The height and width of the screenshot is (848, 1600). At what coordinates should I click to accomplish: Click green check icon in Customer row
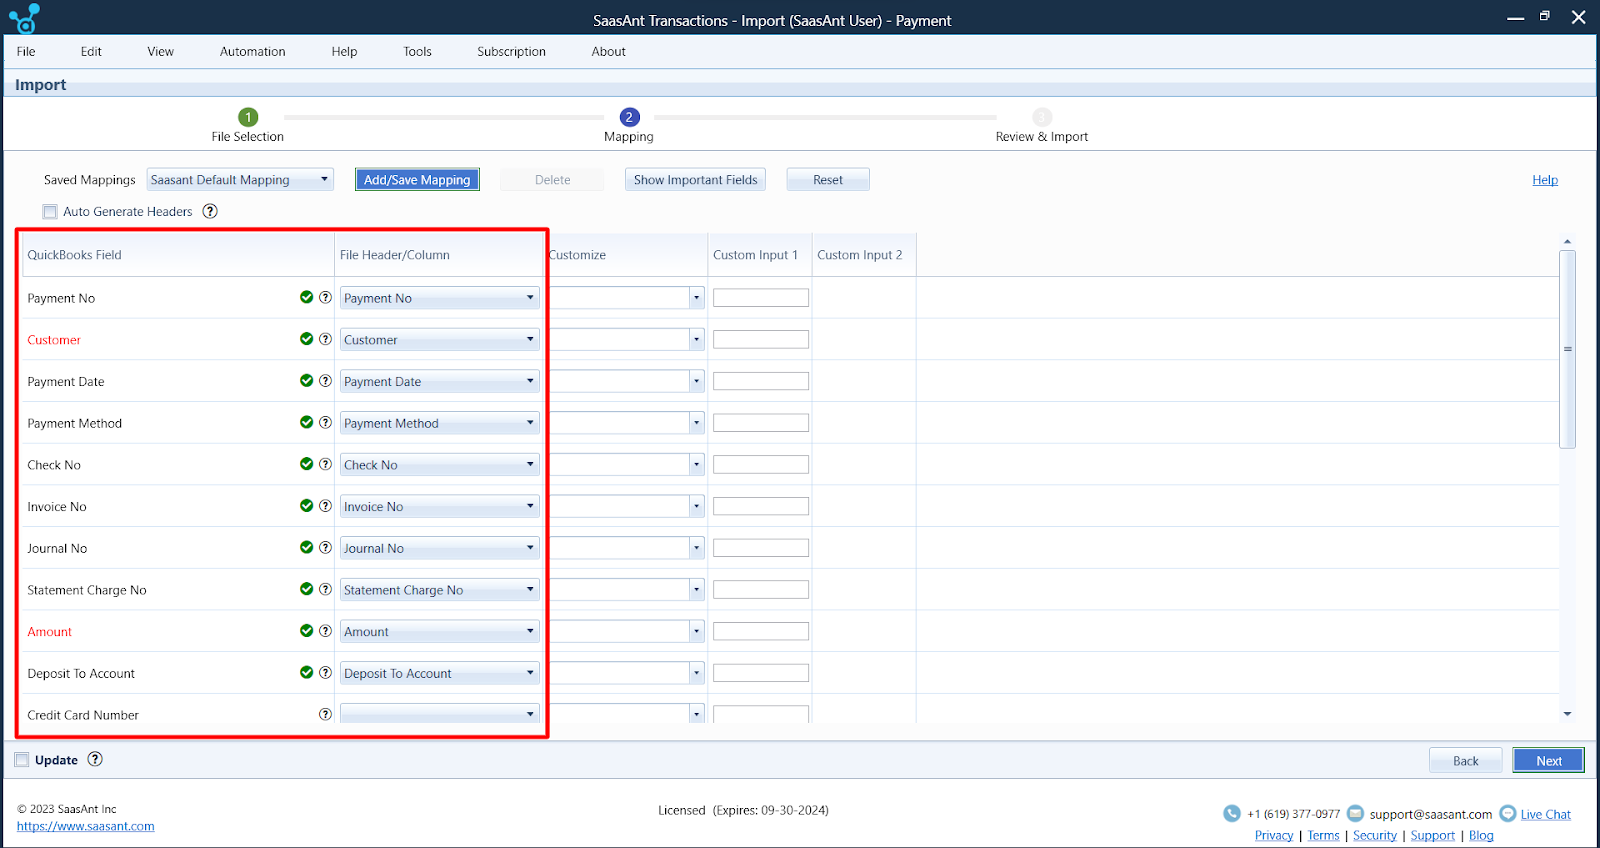tap(306, 339)
